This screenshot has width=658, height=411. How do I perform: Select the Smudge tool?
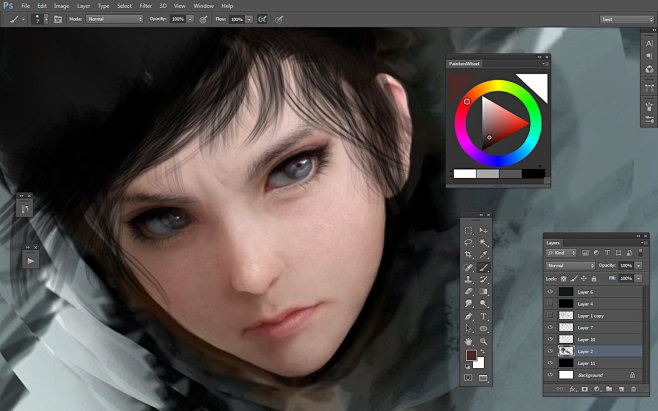pyautogui.click(x=469, y=304)
